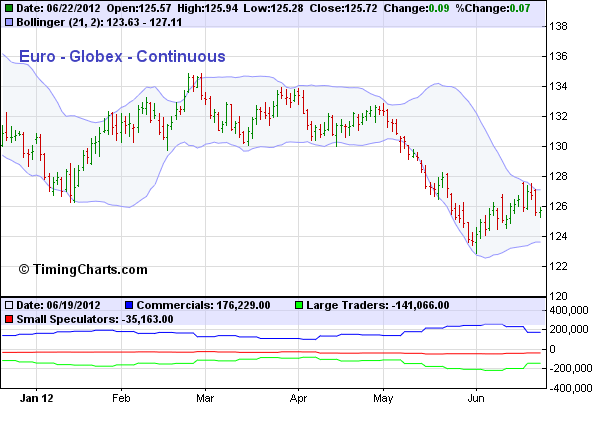Click the 130 price axis label
Image resolution: width=592 pixels, height=424 pixels.
[x=558, y=146]
